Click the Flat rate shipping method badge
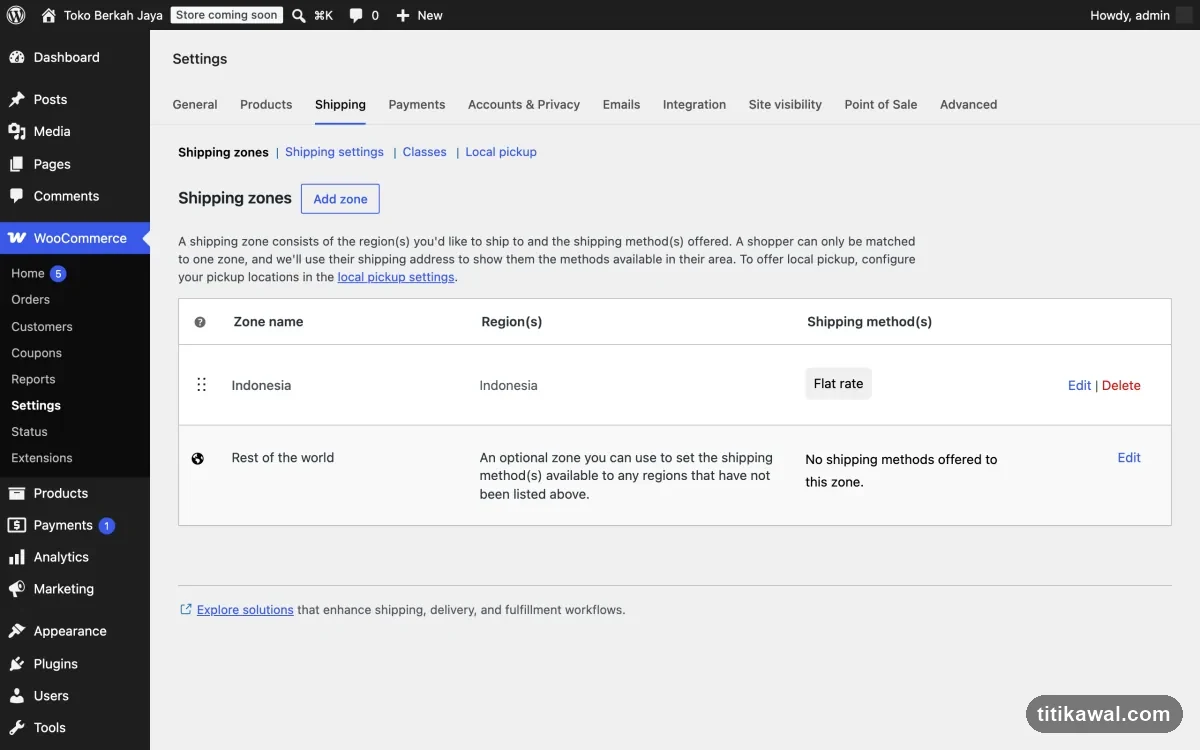Image resolution: width=1200 pixels, height=750 pixels. (838, 384)
